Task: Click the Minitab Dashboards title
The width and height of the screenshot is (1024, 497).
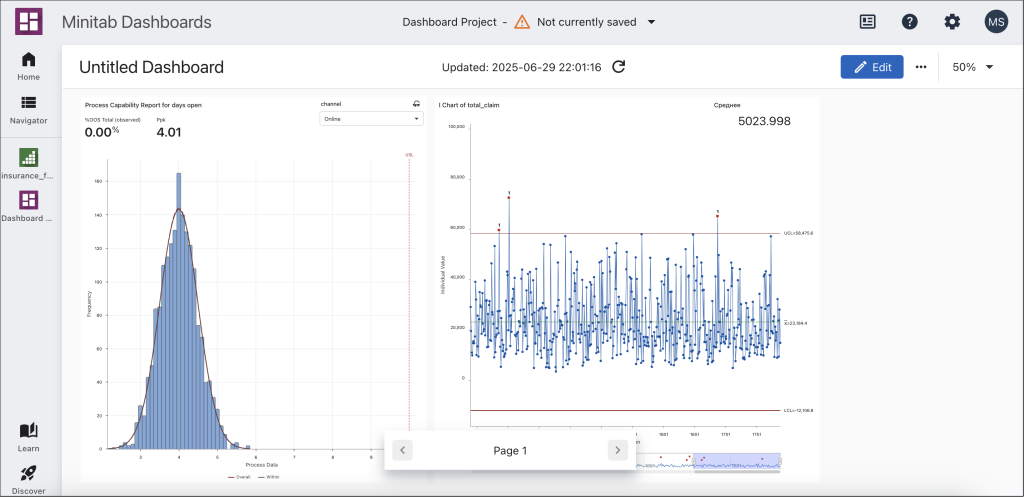Action: [x=136, y=22]
